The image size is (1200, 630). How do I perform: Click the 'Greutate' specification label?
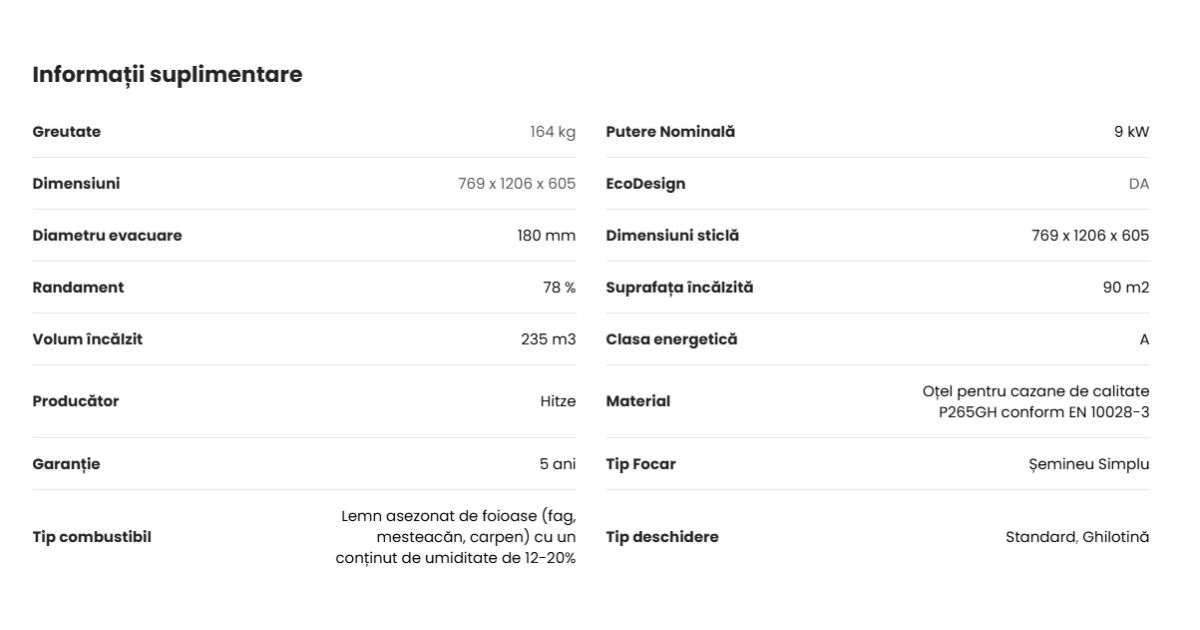67,132
